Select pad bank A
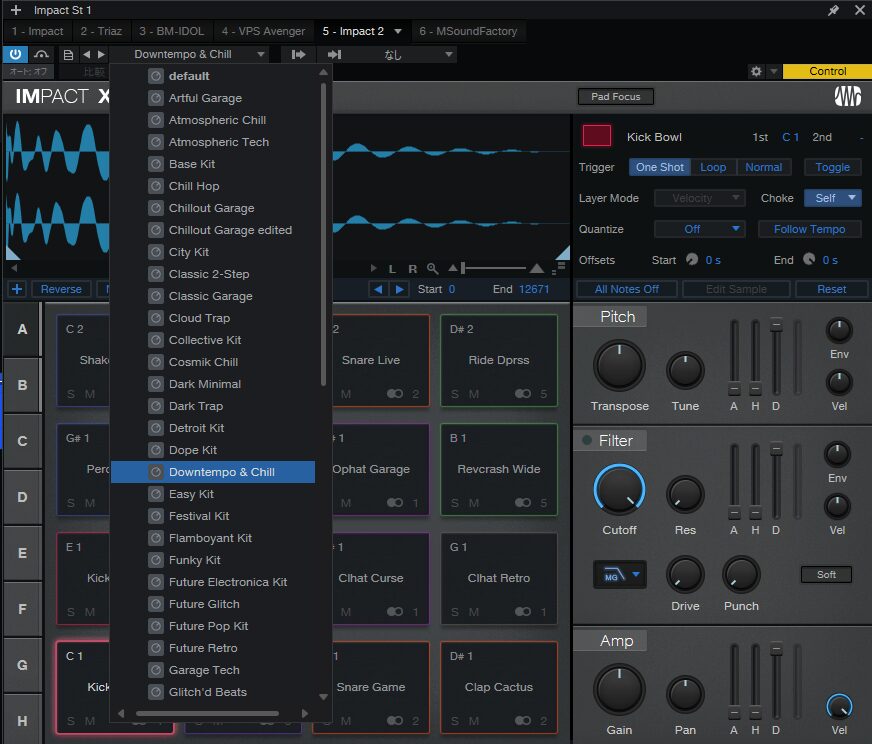The width and height of the screenshot is (872, 744). click(22, 329)
